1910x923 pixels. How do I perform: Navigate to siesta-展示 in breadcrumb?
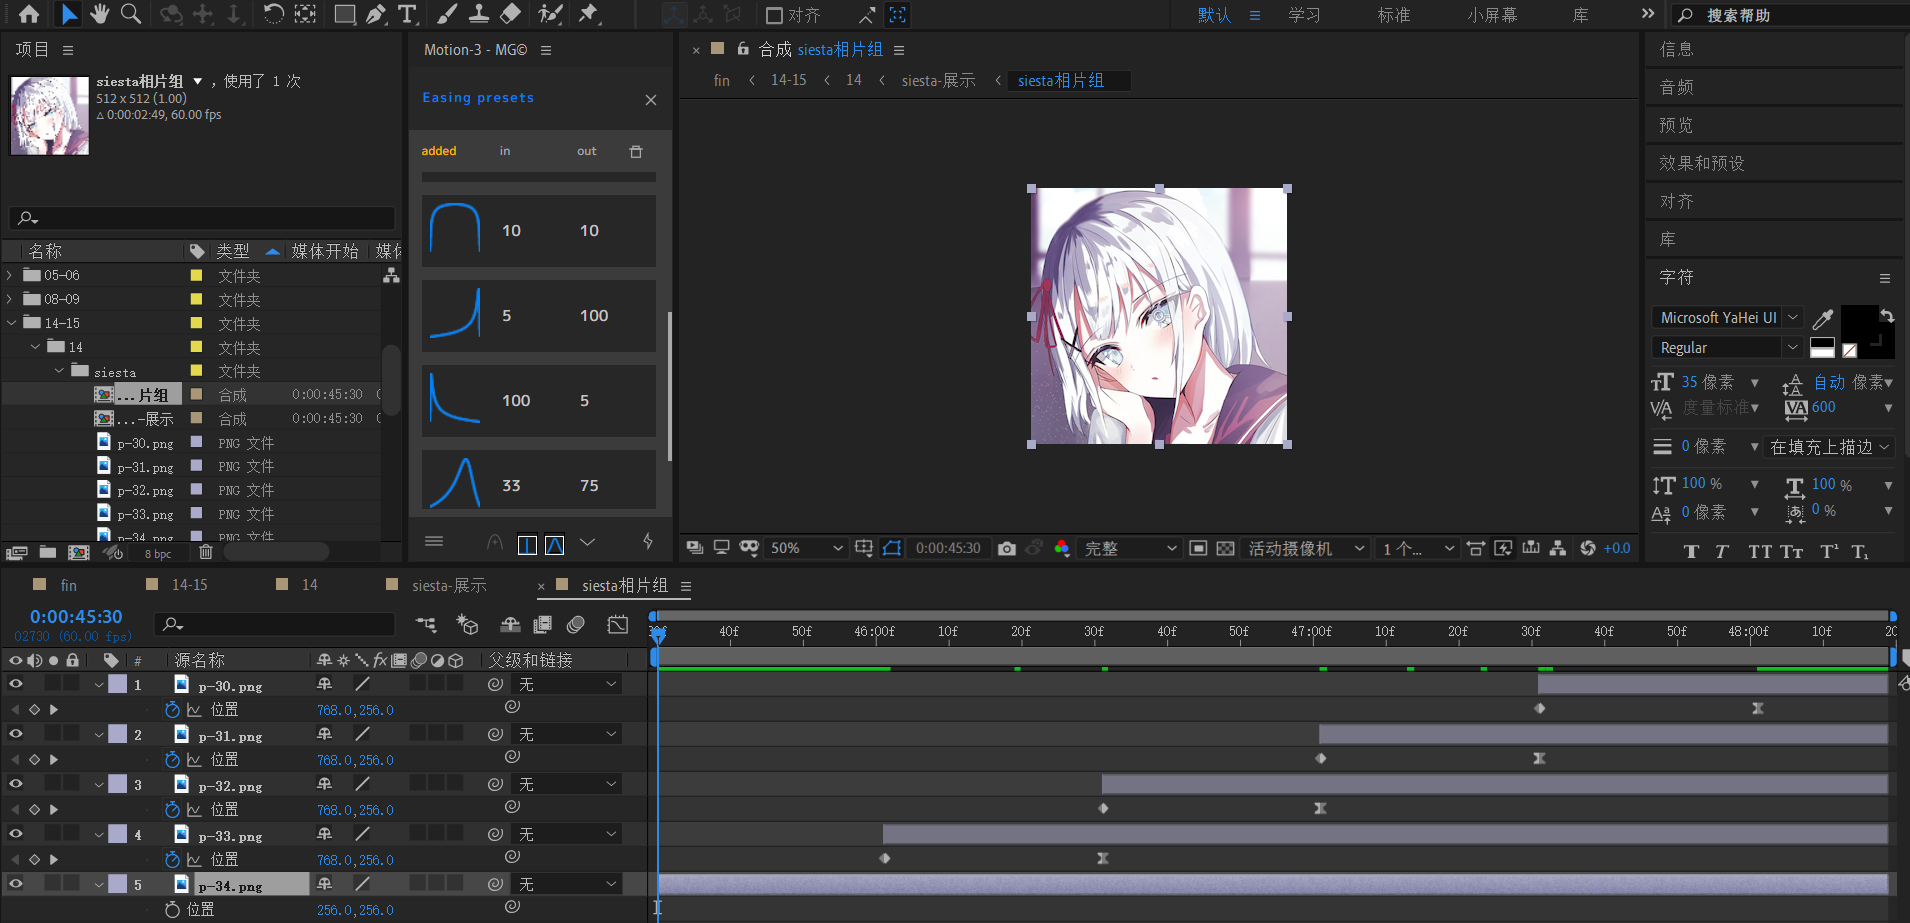[938, 80]
